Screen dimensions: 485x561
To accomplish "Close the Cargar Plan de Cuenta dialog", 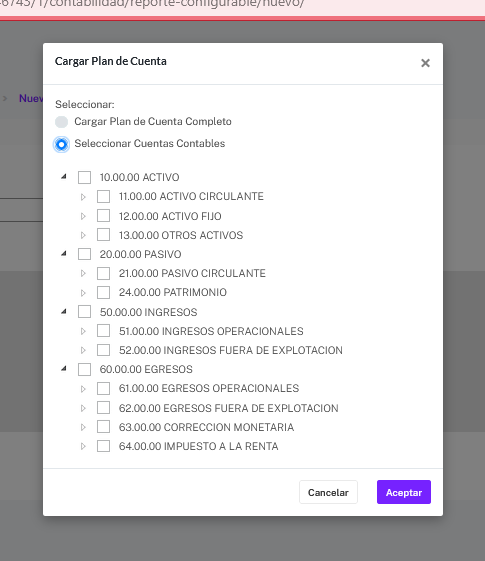I will pos(425,63).
